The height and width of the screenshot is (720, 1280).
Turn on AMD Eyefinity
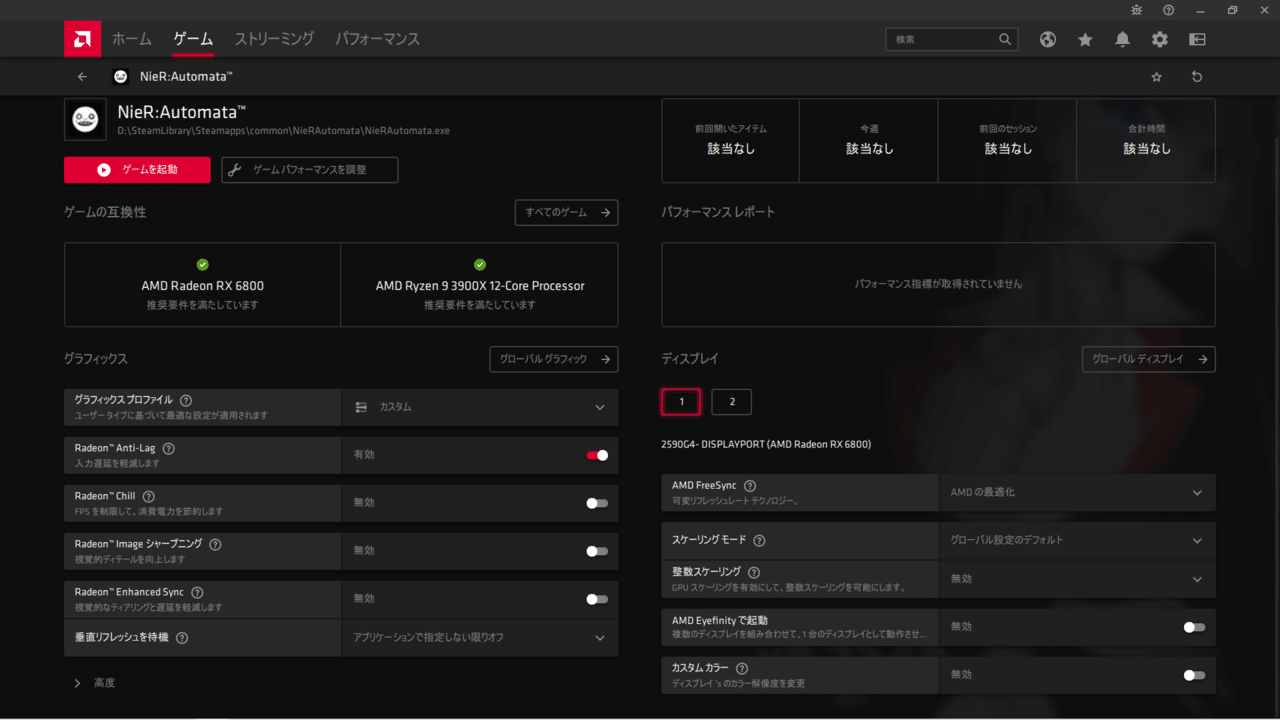pos(1193,626)
